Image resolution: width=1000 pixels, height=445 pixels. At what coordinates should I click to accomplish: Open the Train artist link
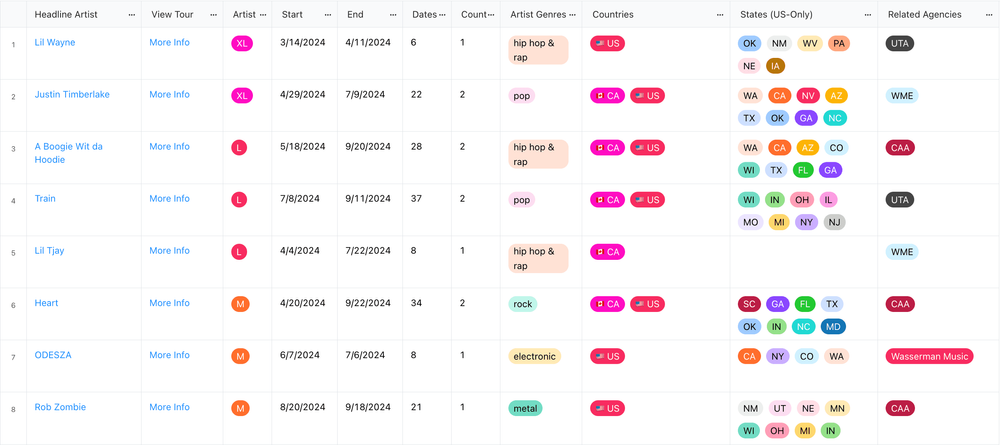(x=45, y=198)
